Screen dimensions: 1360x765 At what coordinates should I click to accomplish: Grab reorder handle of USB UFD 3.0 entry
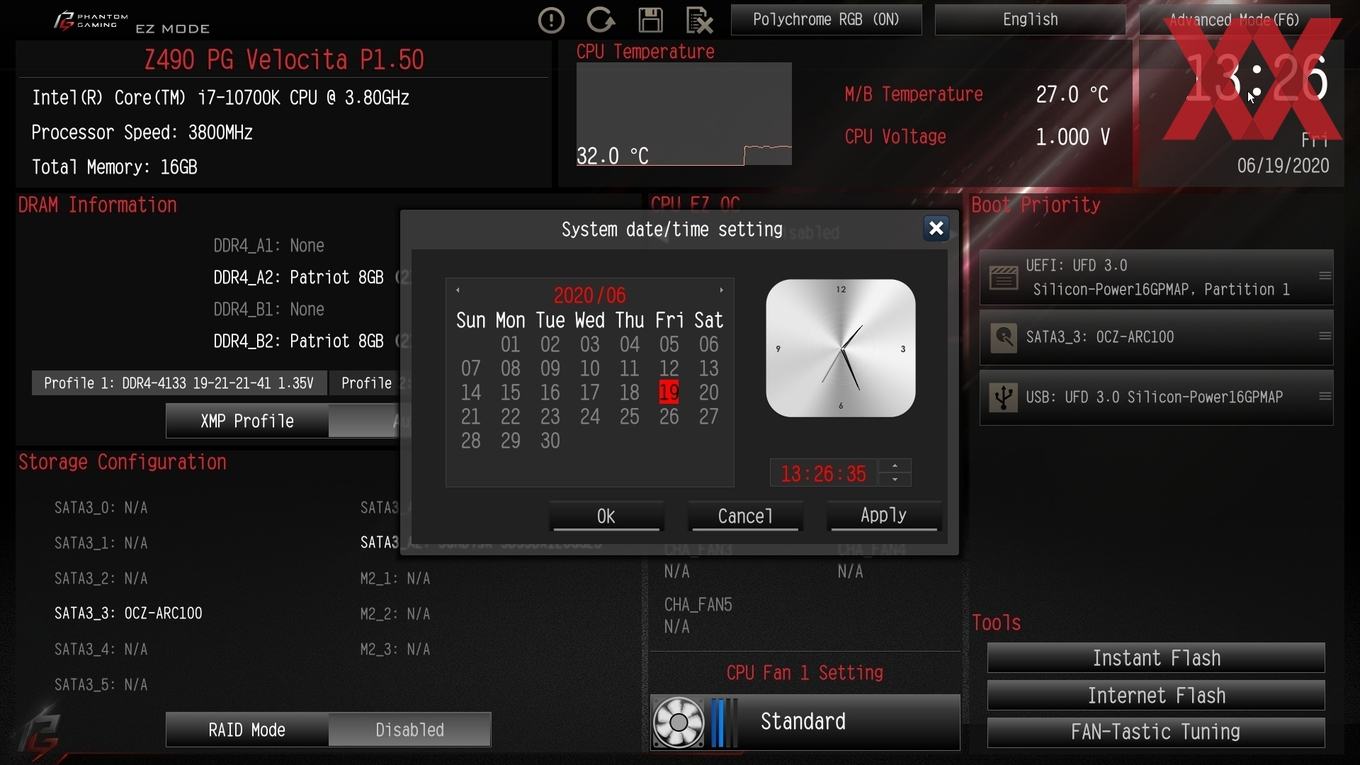pyautogui.click(x=1324, y=396)
